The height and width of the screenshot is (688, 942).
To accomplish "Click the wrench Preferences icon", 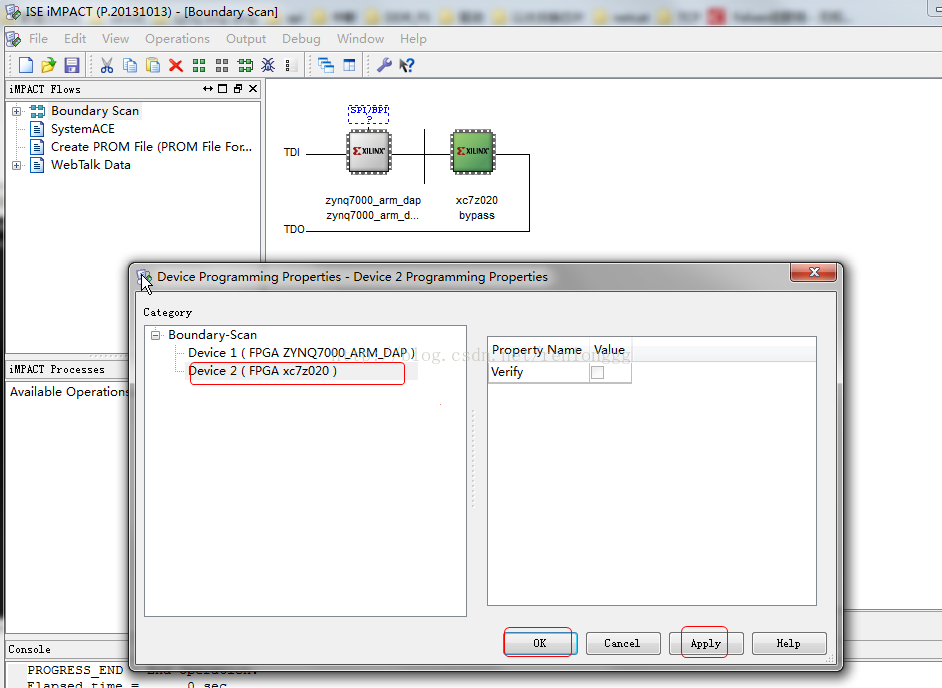I will [384, 65].
